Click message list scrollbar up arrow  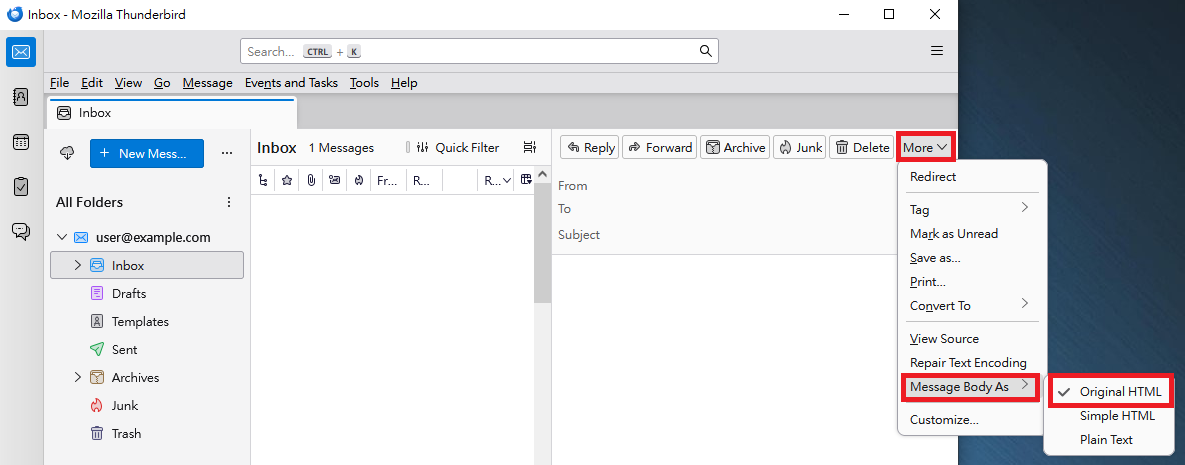[542, 176]
